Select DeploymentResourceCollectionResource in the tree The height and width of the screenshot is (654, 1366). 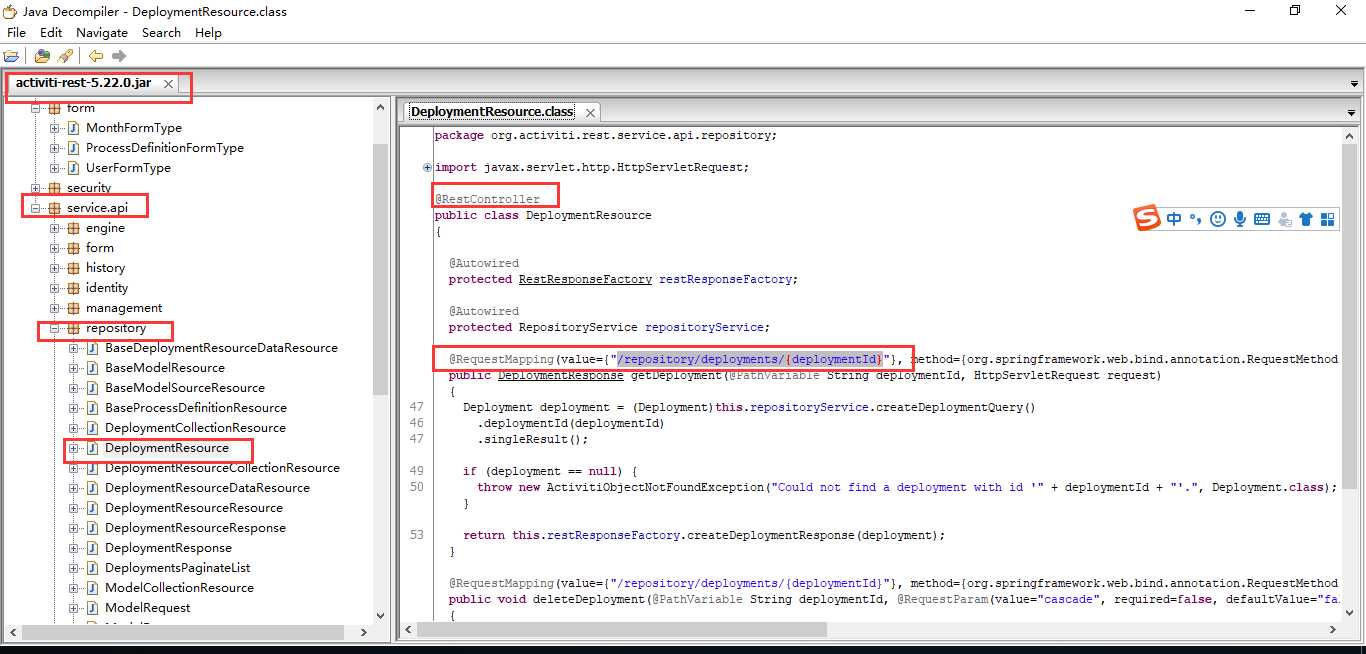[222, 468]
